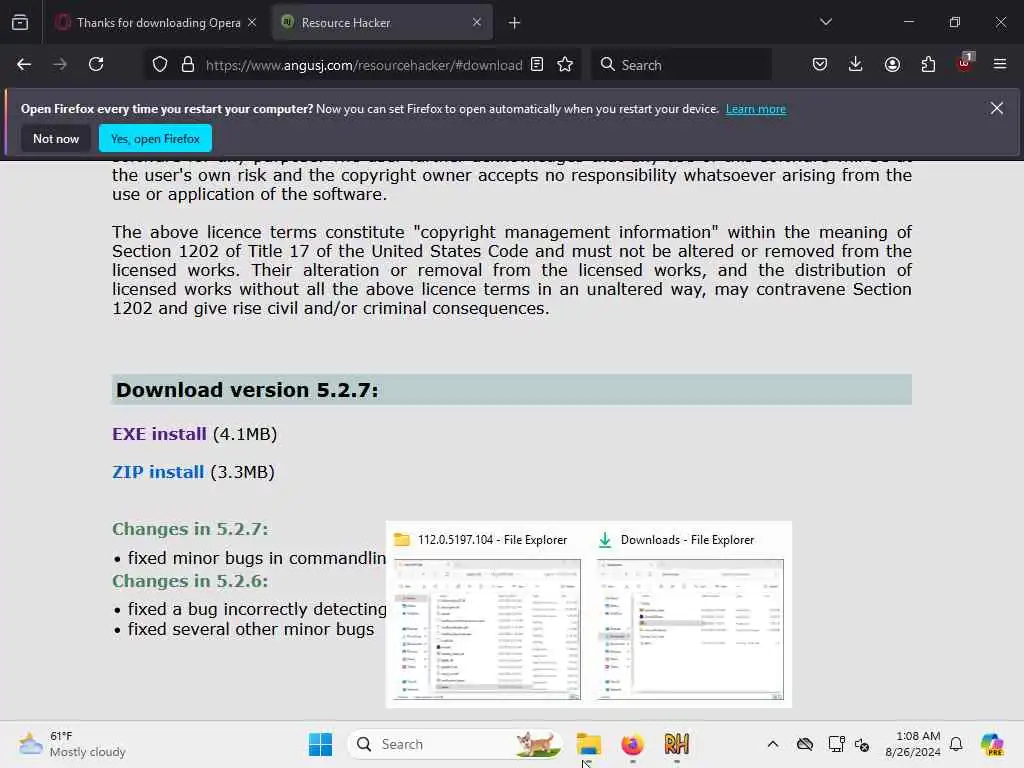Click the Changes in 5.2.7 heading
Image resolution: width=1024 pixels, height=768 pixels.
(x=190, y=529)
